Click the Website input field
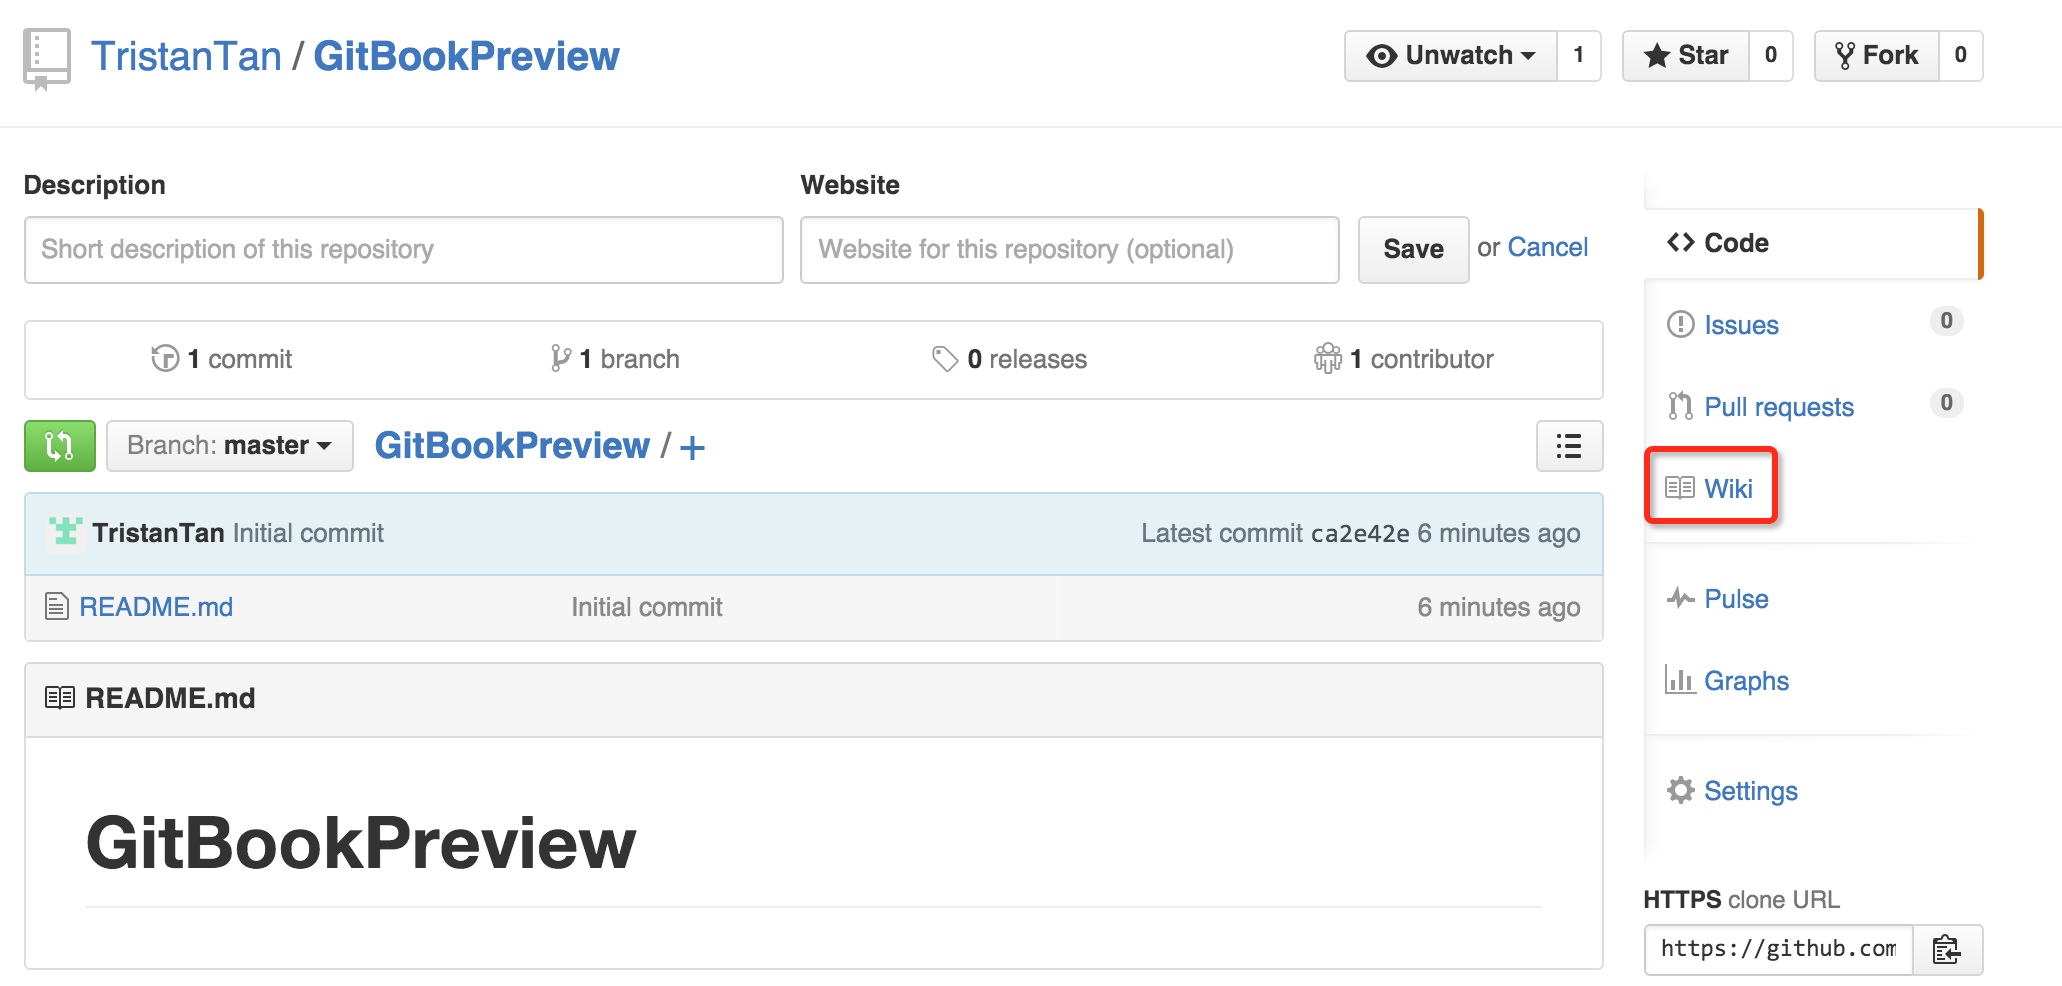This screenshot has width=2062, height=986. pyautogui.click(x=1069, y=250)
